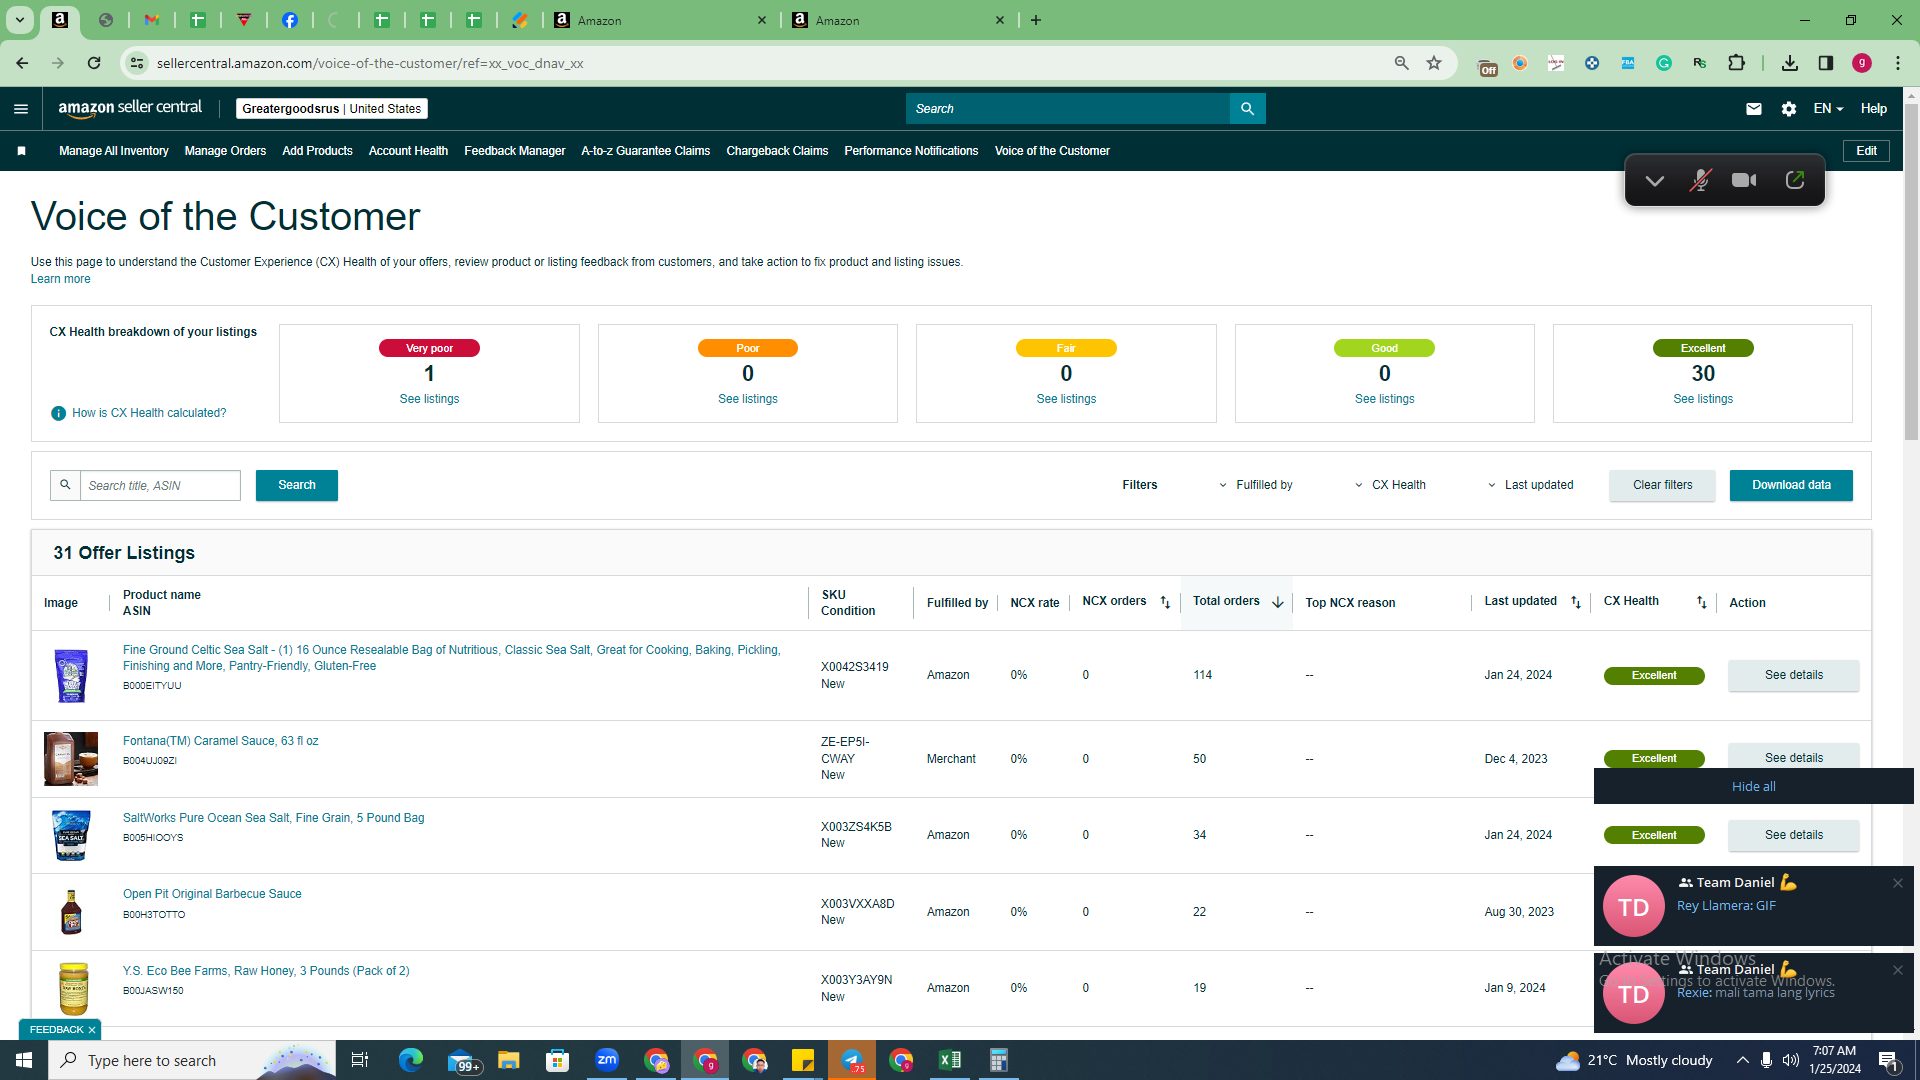Screen dimensions: 1920x1080
Task: Open Chrome three-dot menu
Action: pyautogui.click(x=1898, y=63)
